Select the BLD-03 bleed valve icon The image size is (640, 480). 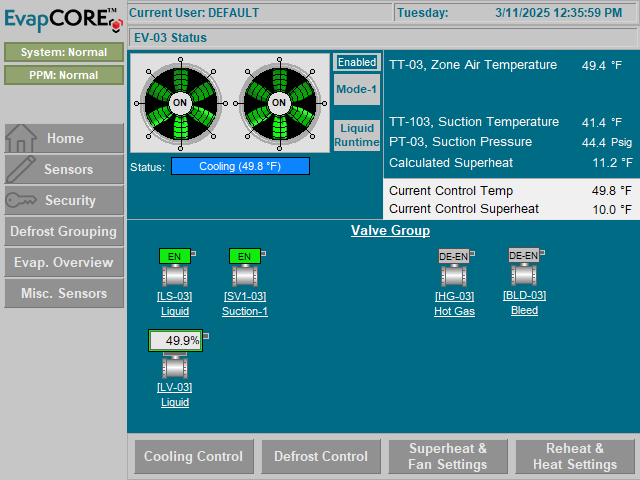pyautogui.click(x=524, y=275)
